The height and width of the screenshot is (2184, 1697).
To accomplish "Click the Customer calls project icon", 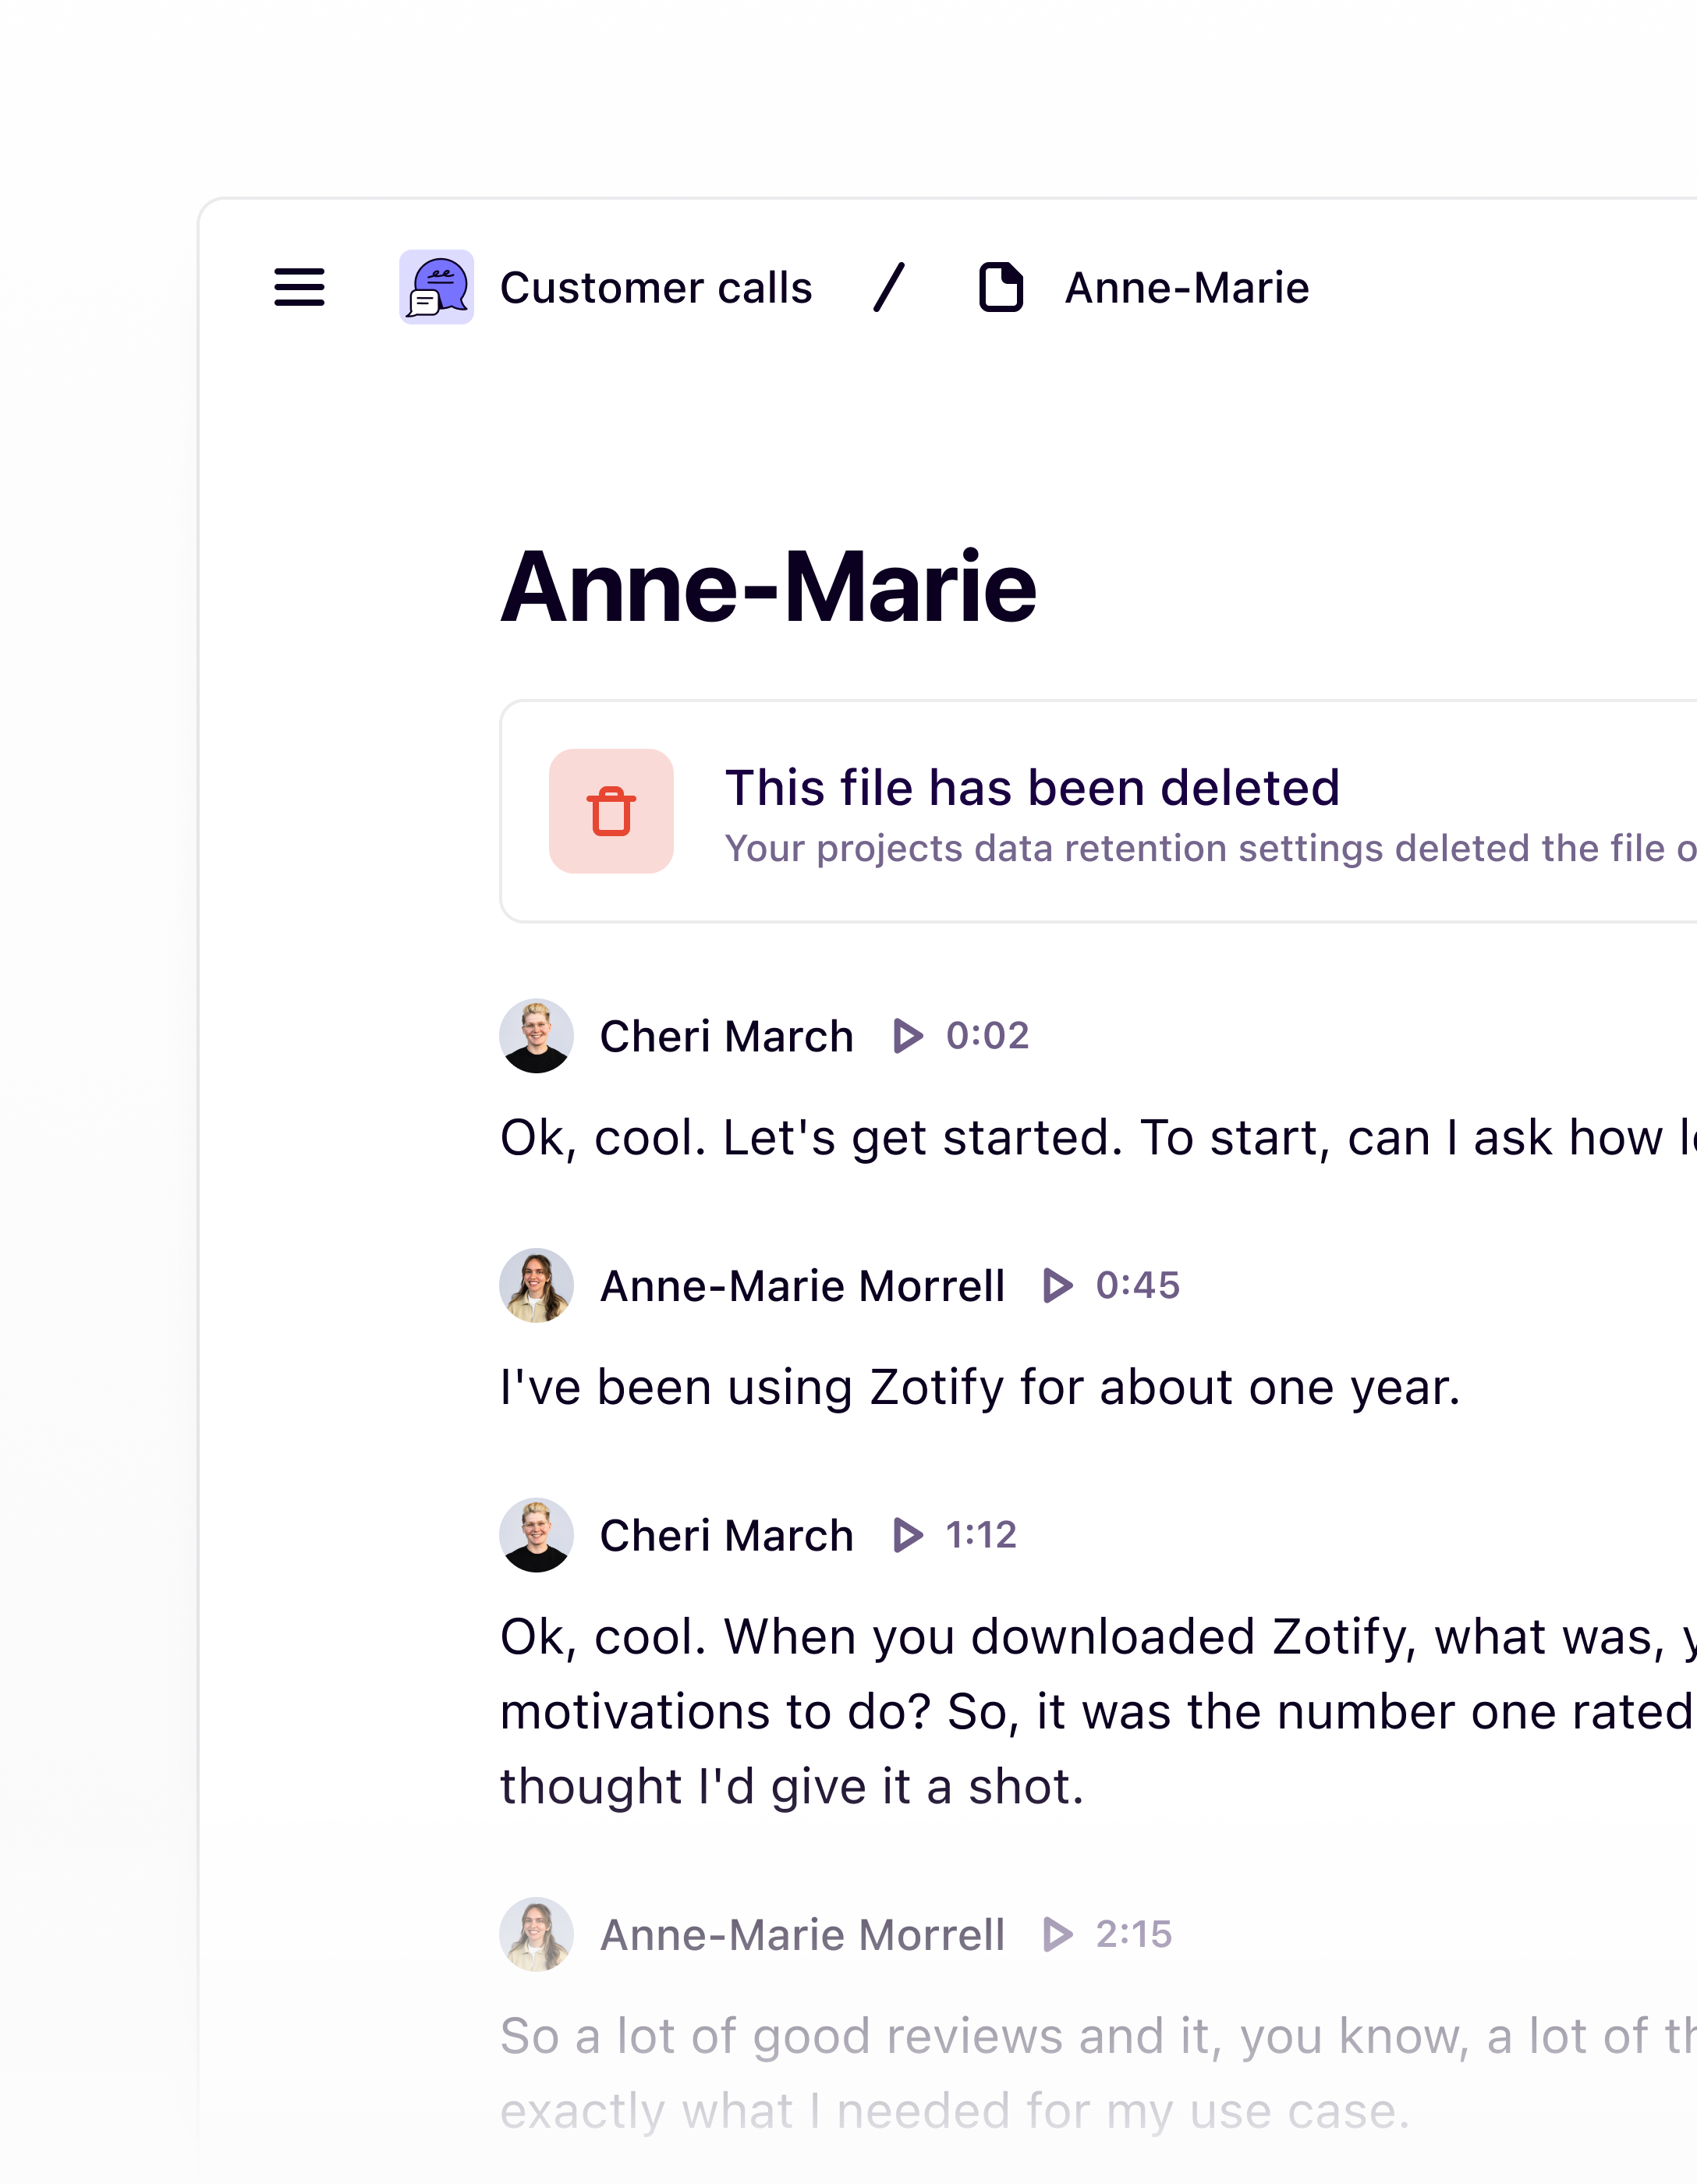I will 437,287.
